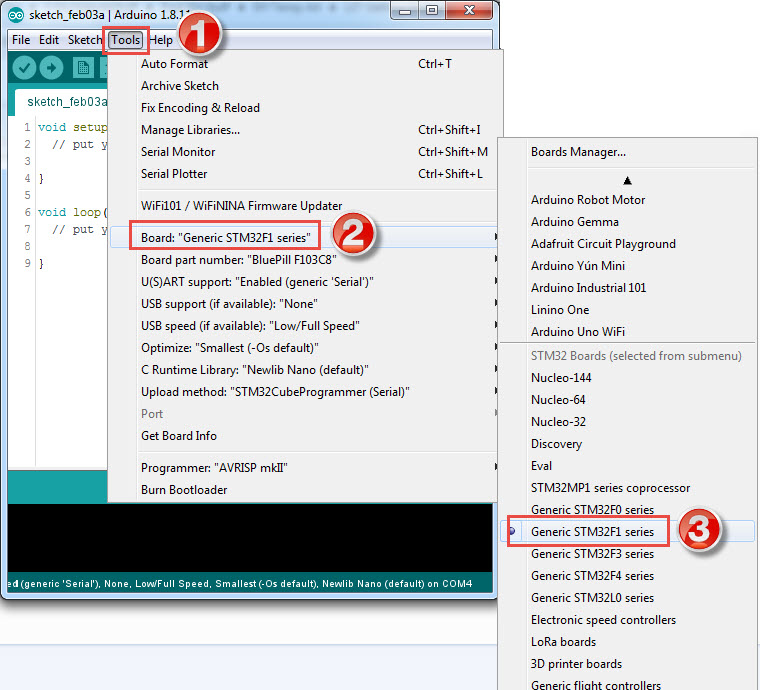Click the black console output area
Image resolution: width=760 pixels, height=690 pixels.
(250, 539)
